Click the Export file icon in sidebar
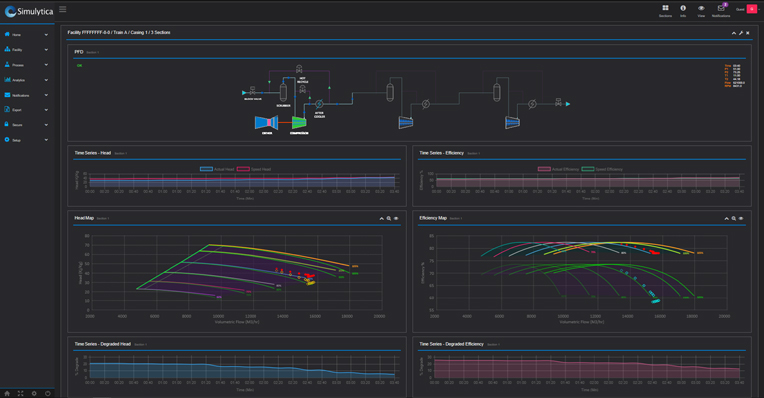Screen dimensions: 764x398 7,110
